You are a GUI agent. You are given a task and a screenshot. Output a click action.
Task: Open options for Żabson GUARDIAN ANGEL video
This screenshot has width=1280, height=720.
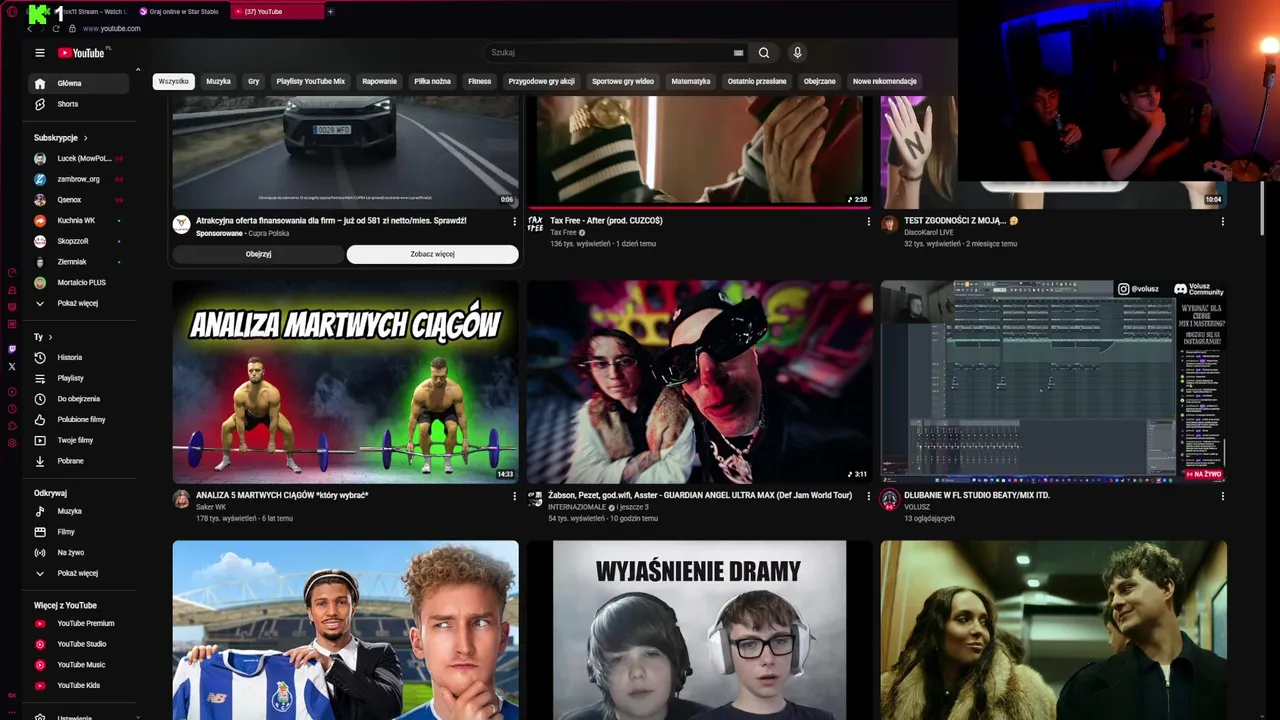(868, 496)
